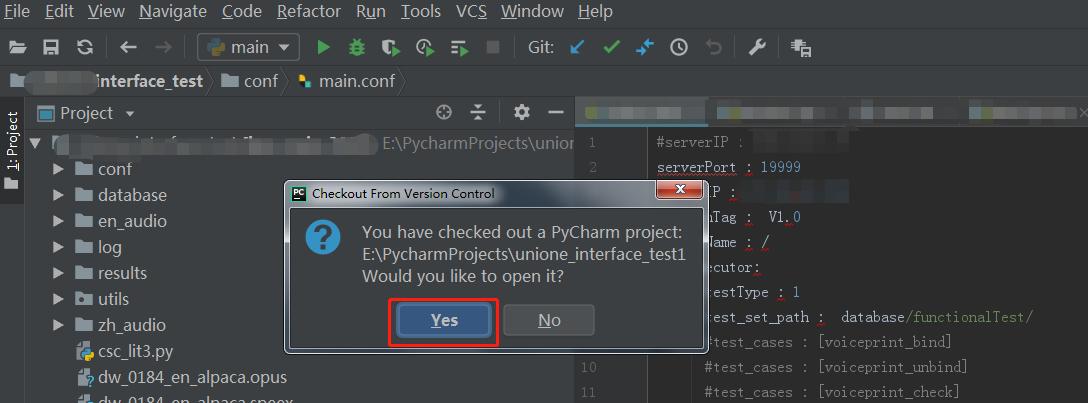Click the Git update project arrow

577,47
